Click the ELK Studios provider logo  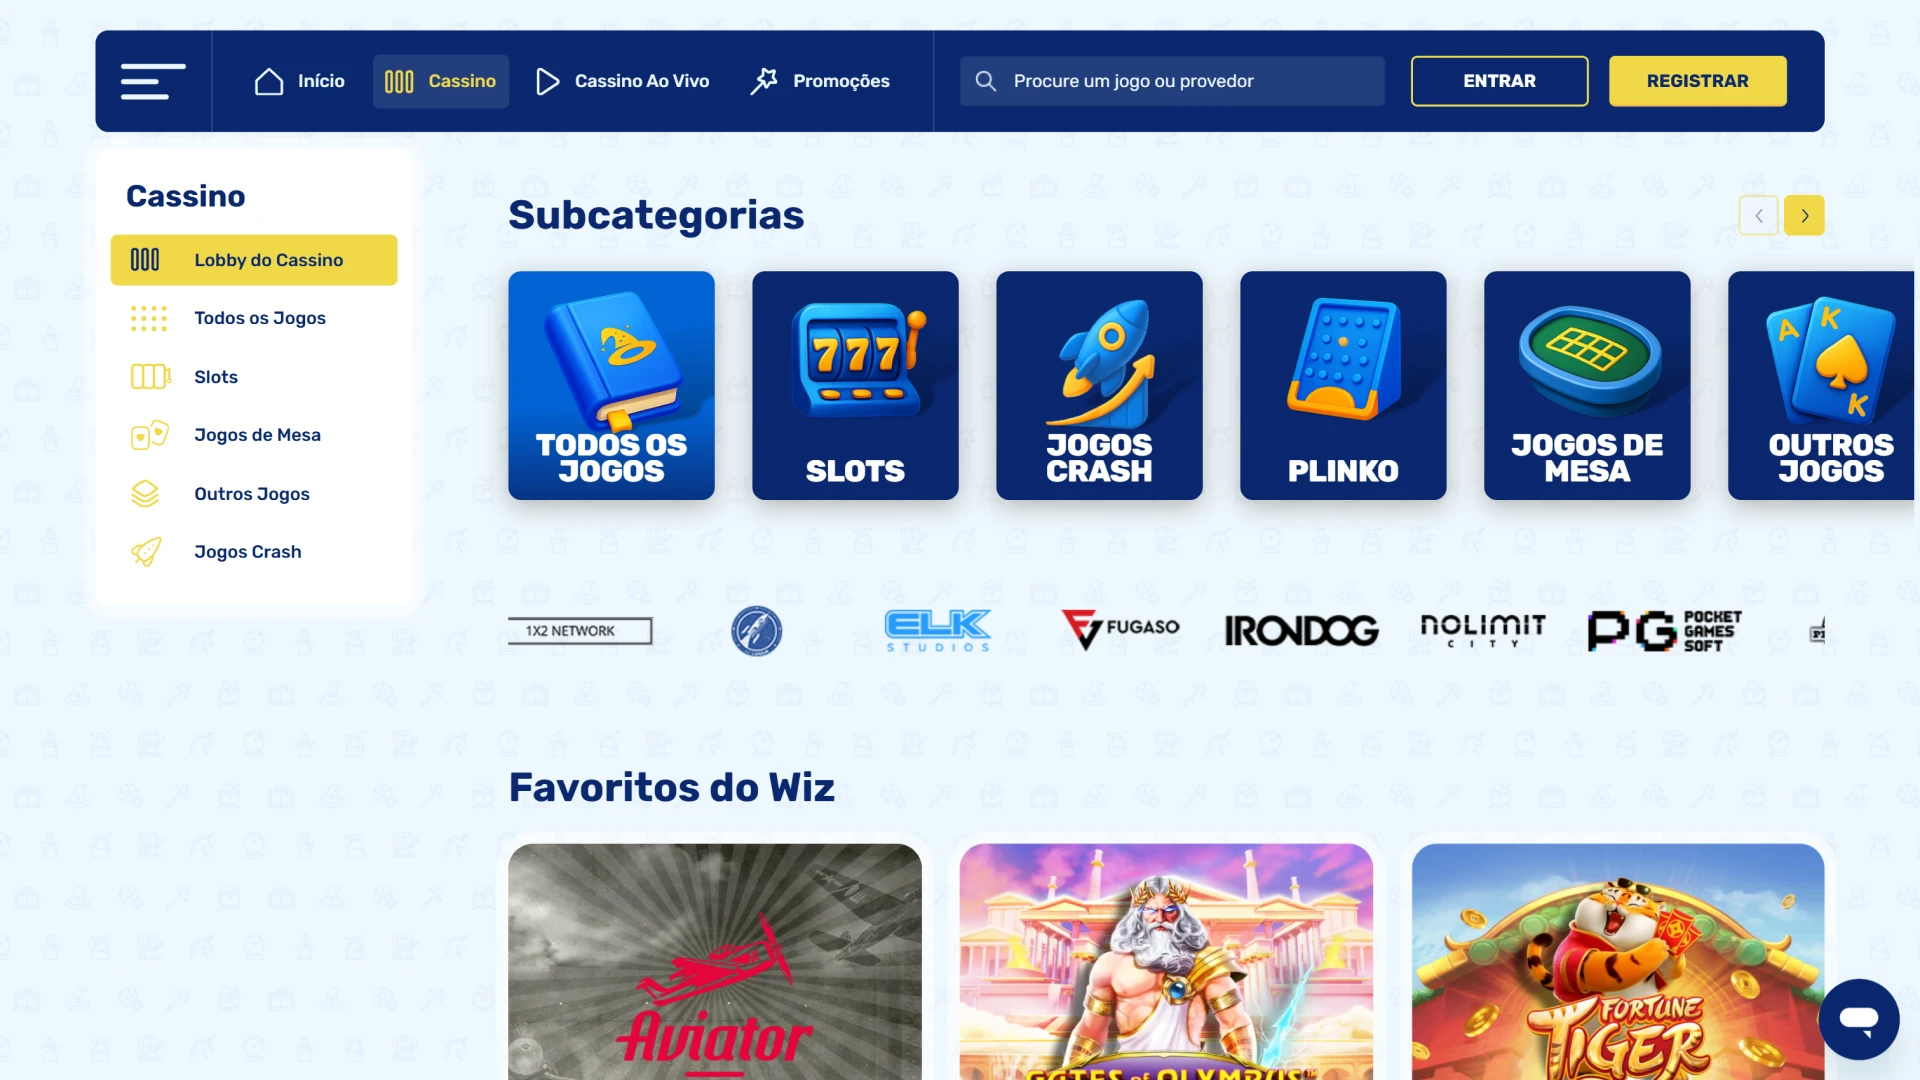tap(938, 631)
